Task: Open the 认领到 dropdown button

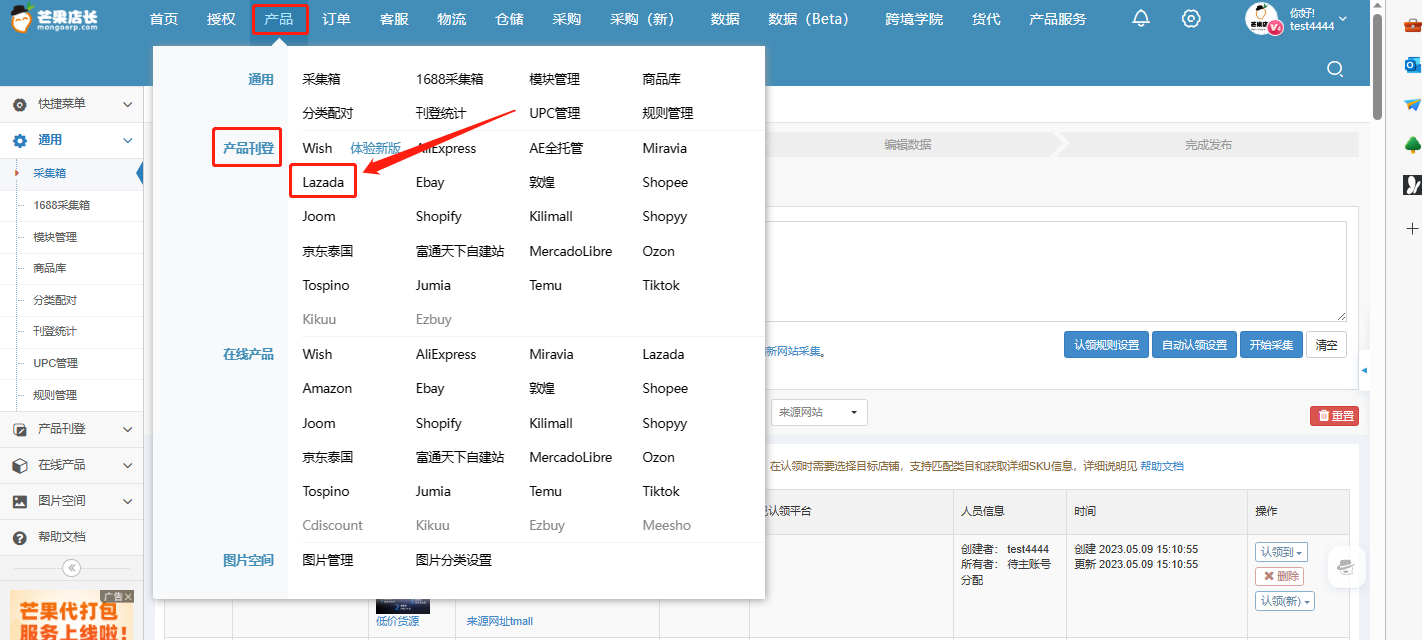Action: coord(1281,553)
